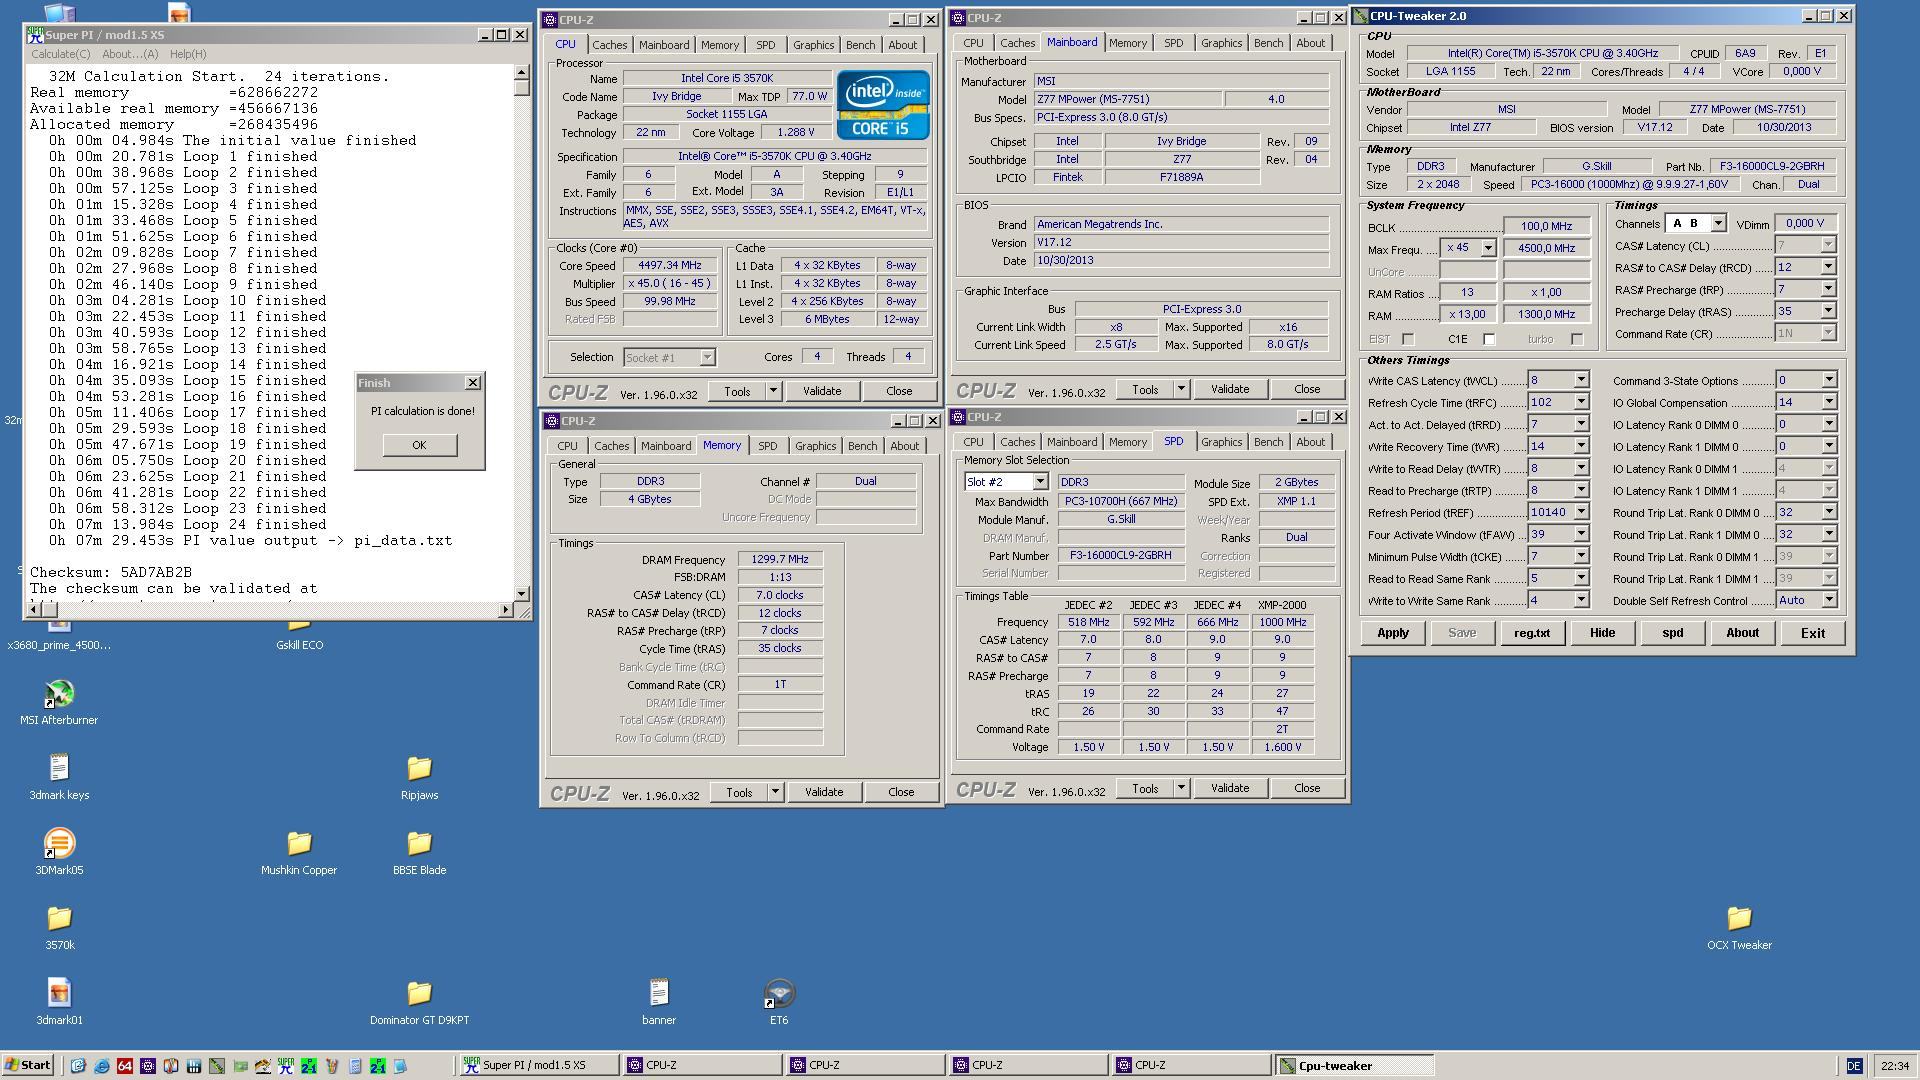Open the Calculate(C) menu in Super PI

(60, 54)
